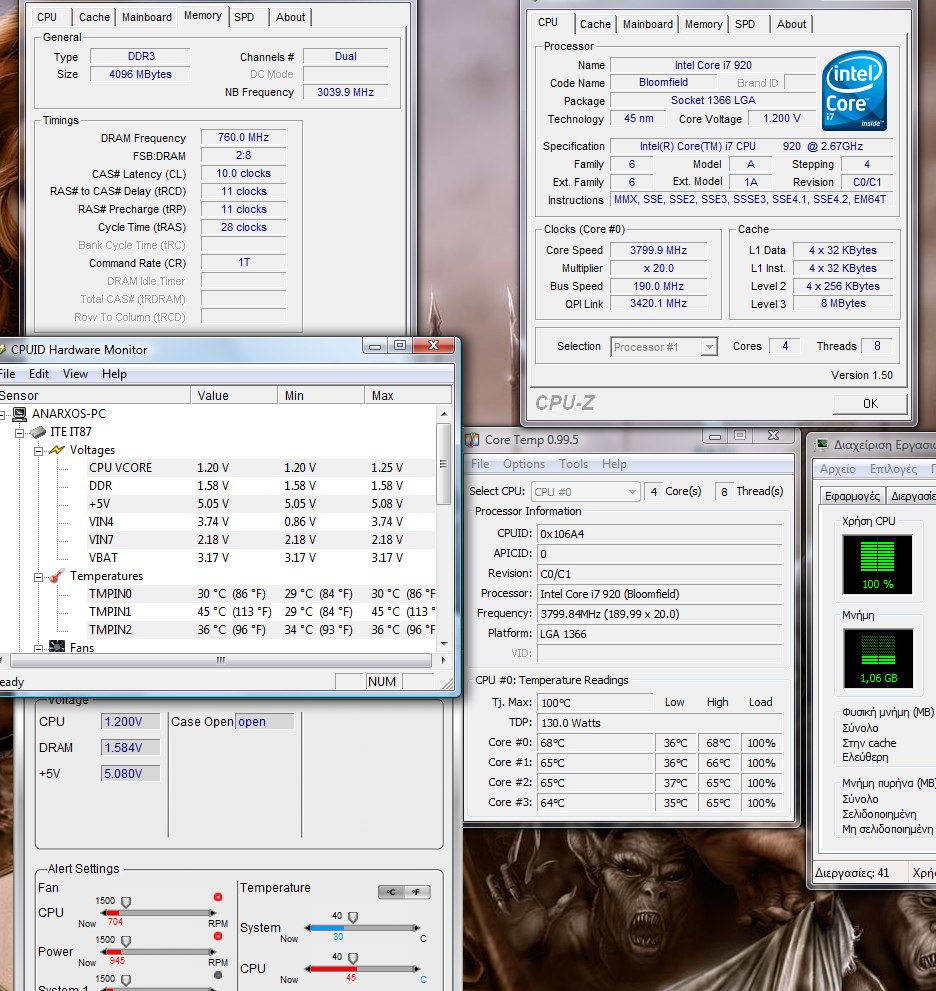Click the ANARXOS-PC computer icon
This screenshot has width=936, height=991.
[20, 414]
